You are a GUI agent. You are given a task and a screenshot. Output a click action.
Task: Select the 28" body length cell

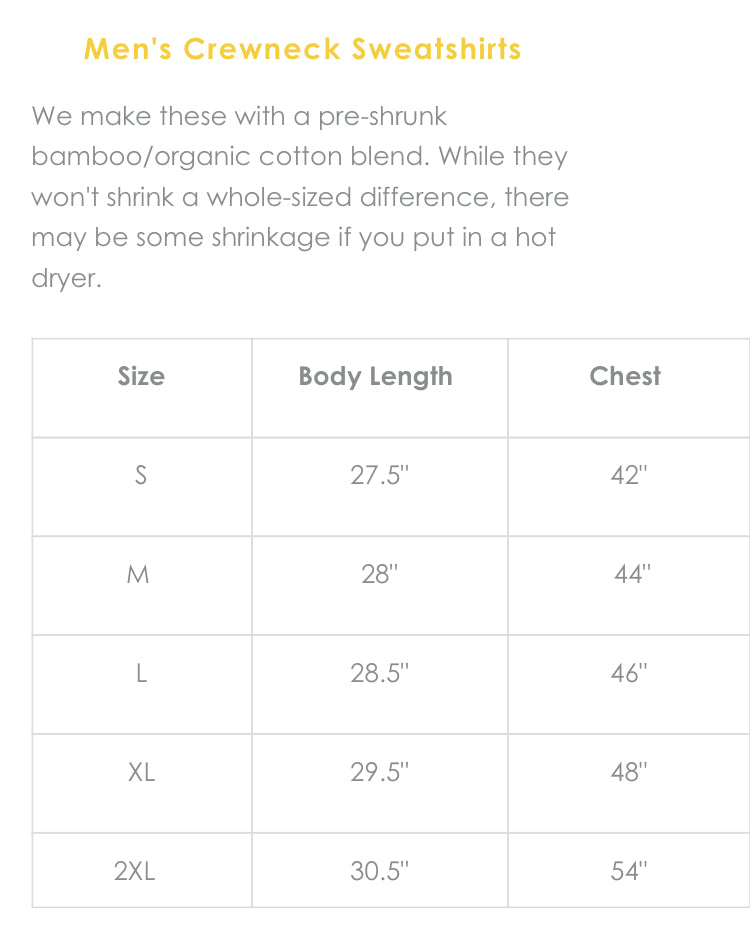point(379,575)
